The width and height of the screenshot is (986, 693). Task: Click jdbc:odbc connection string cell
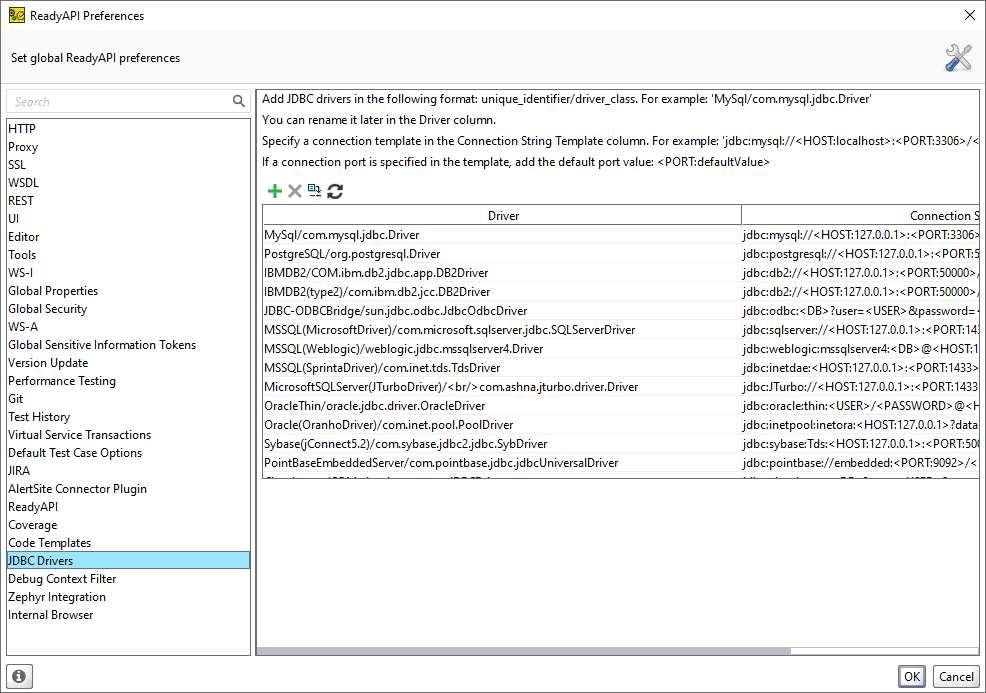tap(860, 311)
